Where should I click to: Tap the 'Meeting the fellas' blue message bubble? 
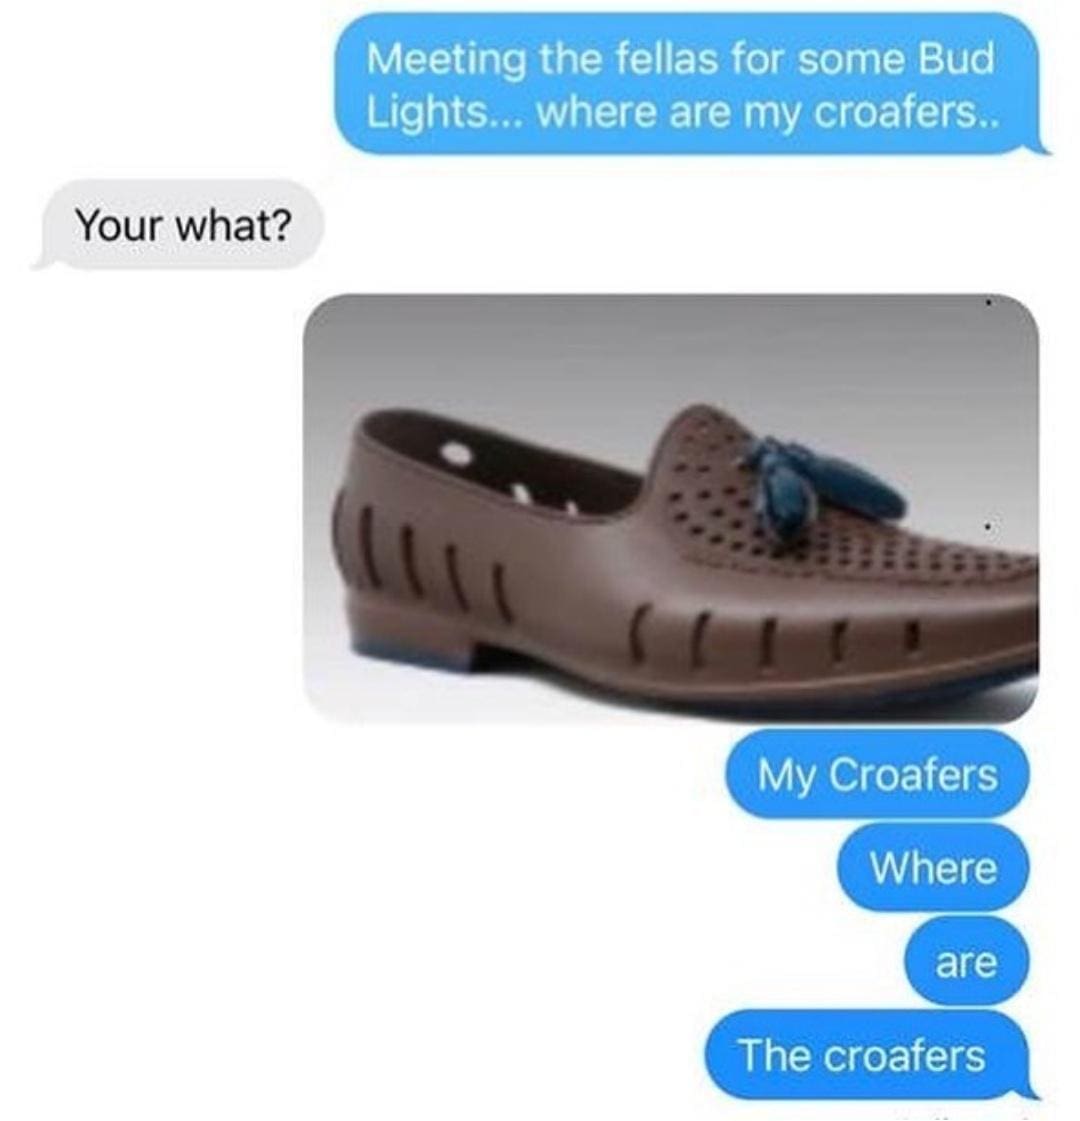(686, 84)
